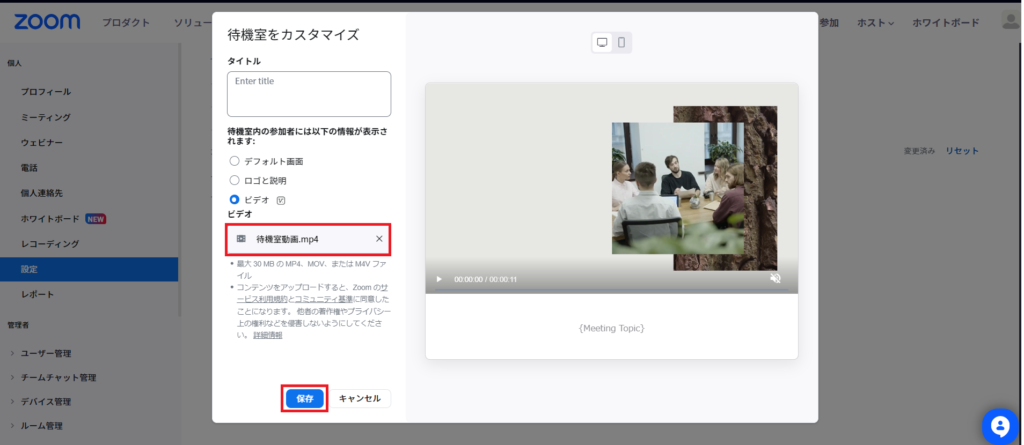Open the chat support bubble icon
This screenshot has height=445, width=1024.
(x=998, y=425)
